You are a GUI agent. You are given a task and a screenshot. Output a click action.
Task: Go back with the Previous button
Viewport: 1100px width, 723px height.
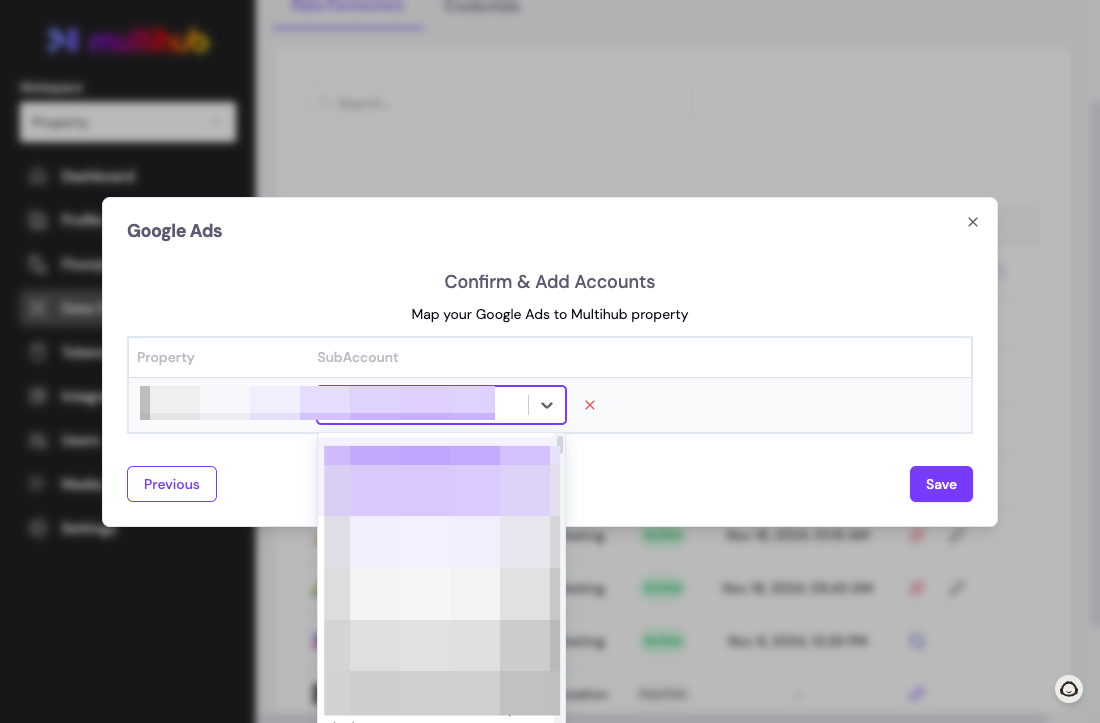172,484
